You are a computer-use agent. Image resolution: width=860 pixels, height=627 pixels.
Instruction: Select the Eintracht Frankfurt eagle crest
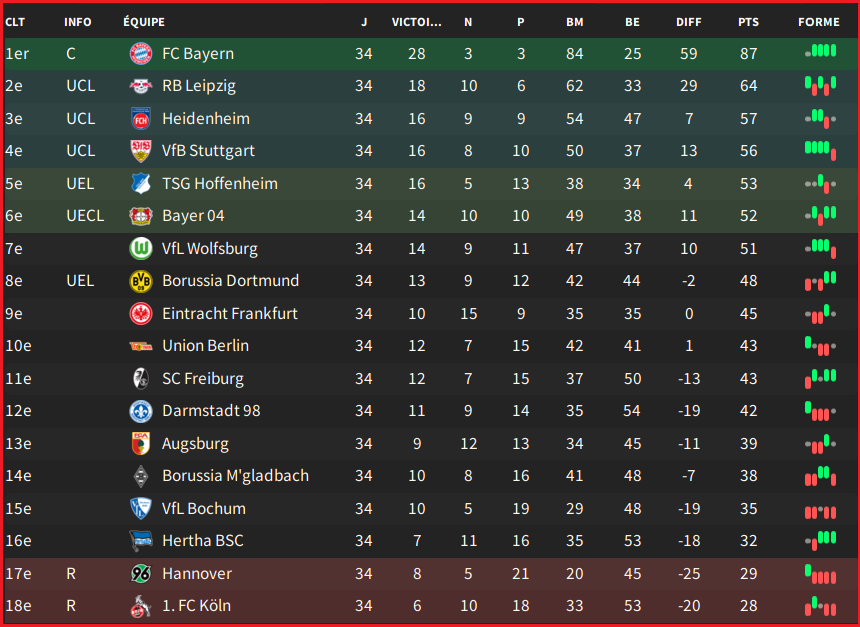(x=140, y=314)
